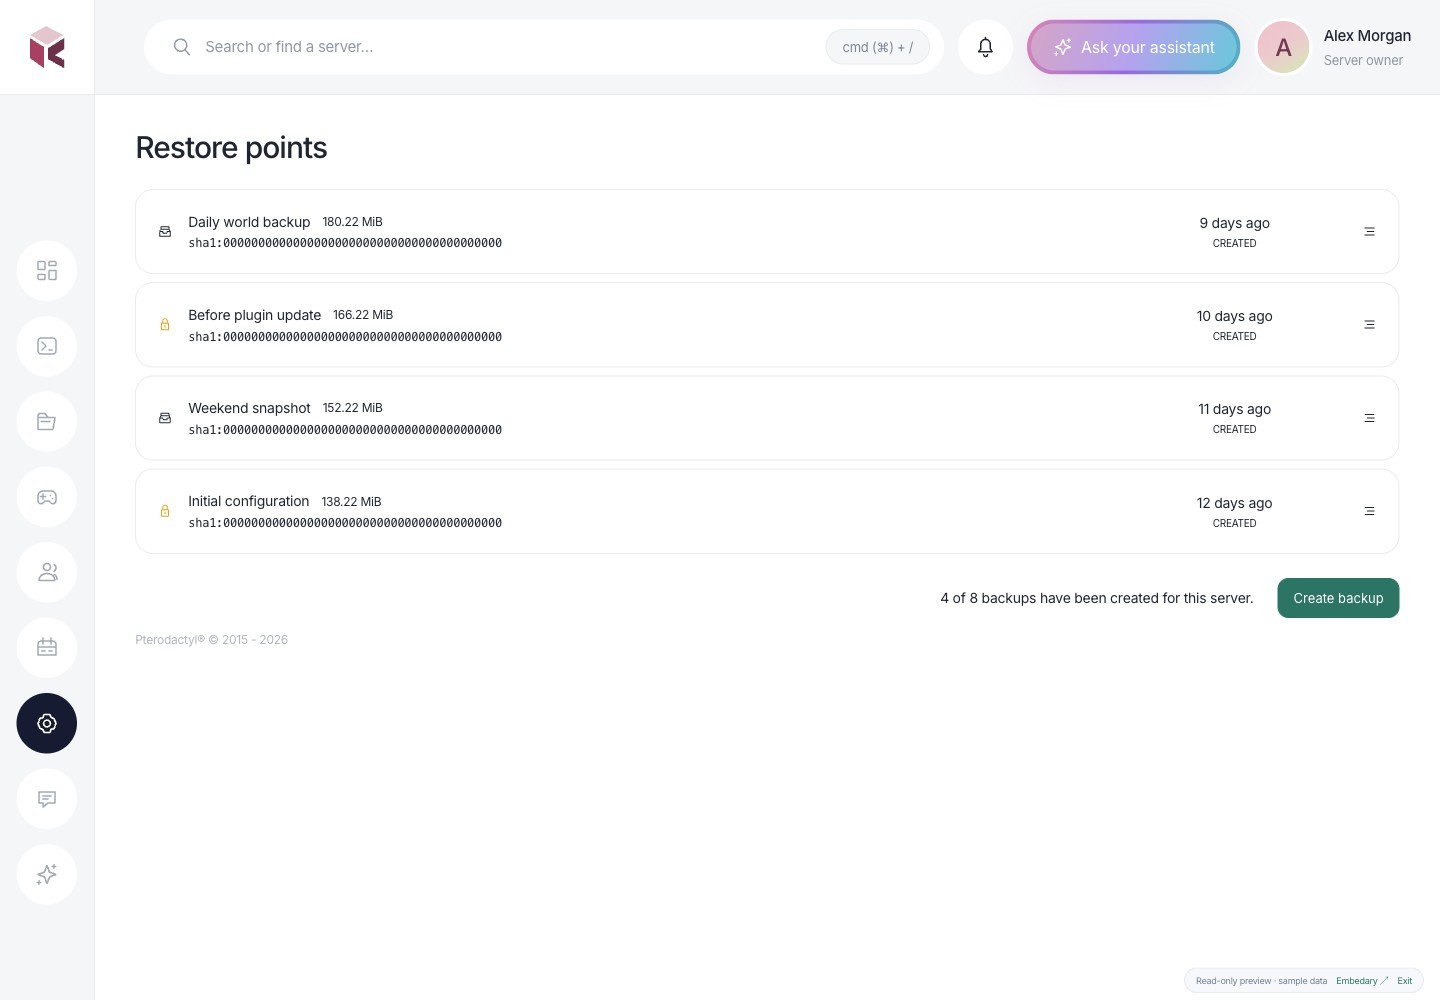Click the Daily world backup name
This screenshot has height=1000, width=1440.
pyautogui.click(x=249, y=222)
